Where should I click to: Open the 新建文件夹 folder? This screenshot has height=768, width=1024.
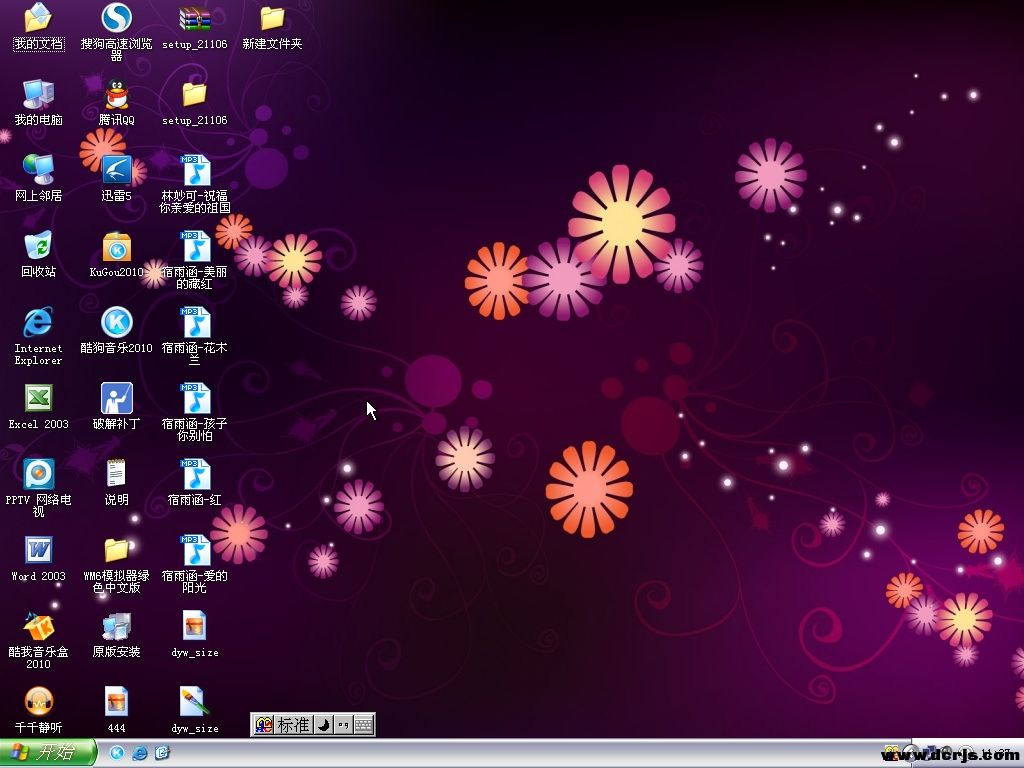[272, 19]
